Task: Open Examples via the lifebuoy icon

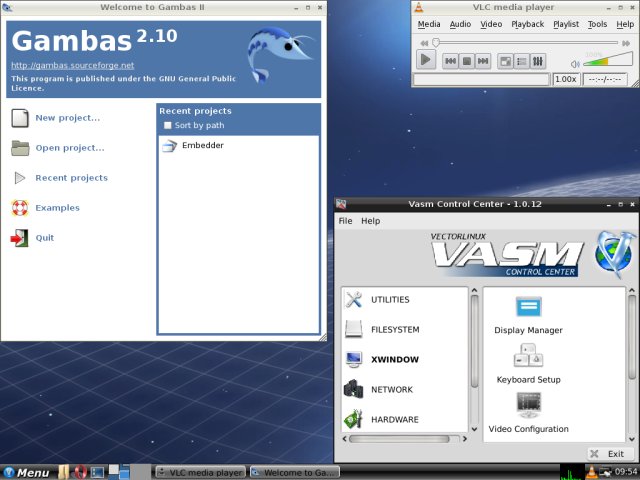Action: pos(20,208)
